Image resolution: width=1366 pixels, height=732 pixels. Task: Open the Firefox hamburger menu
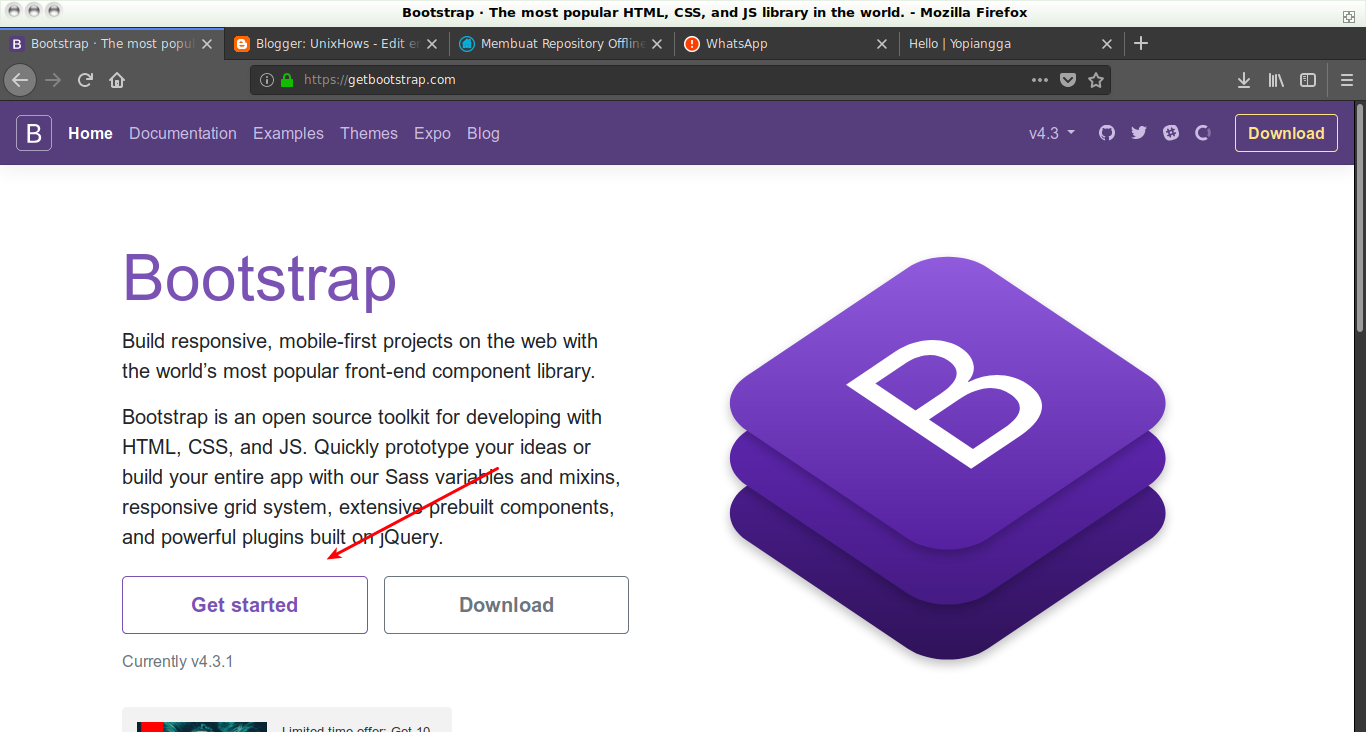(1347, 79)
